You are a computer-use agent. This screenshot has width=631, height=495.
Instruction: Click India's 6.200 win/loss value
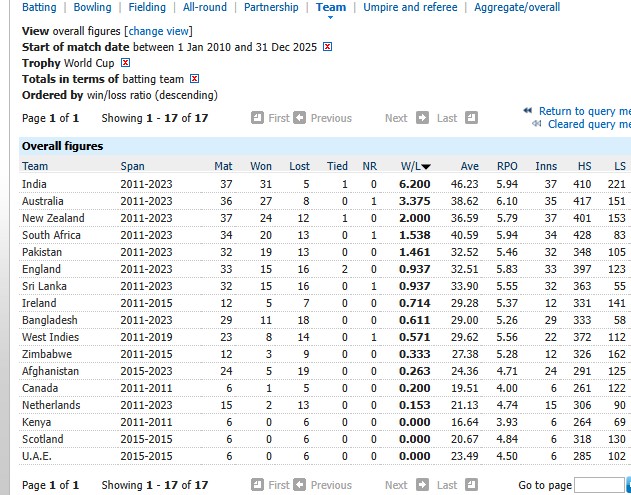pyautogui.click(x=414, y=184)
